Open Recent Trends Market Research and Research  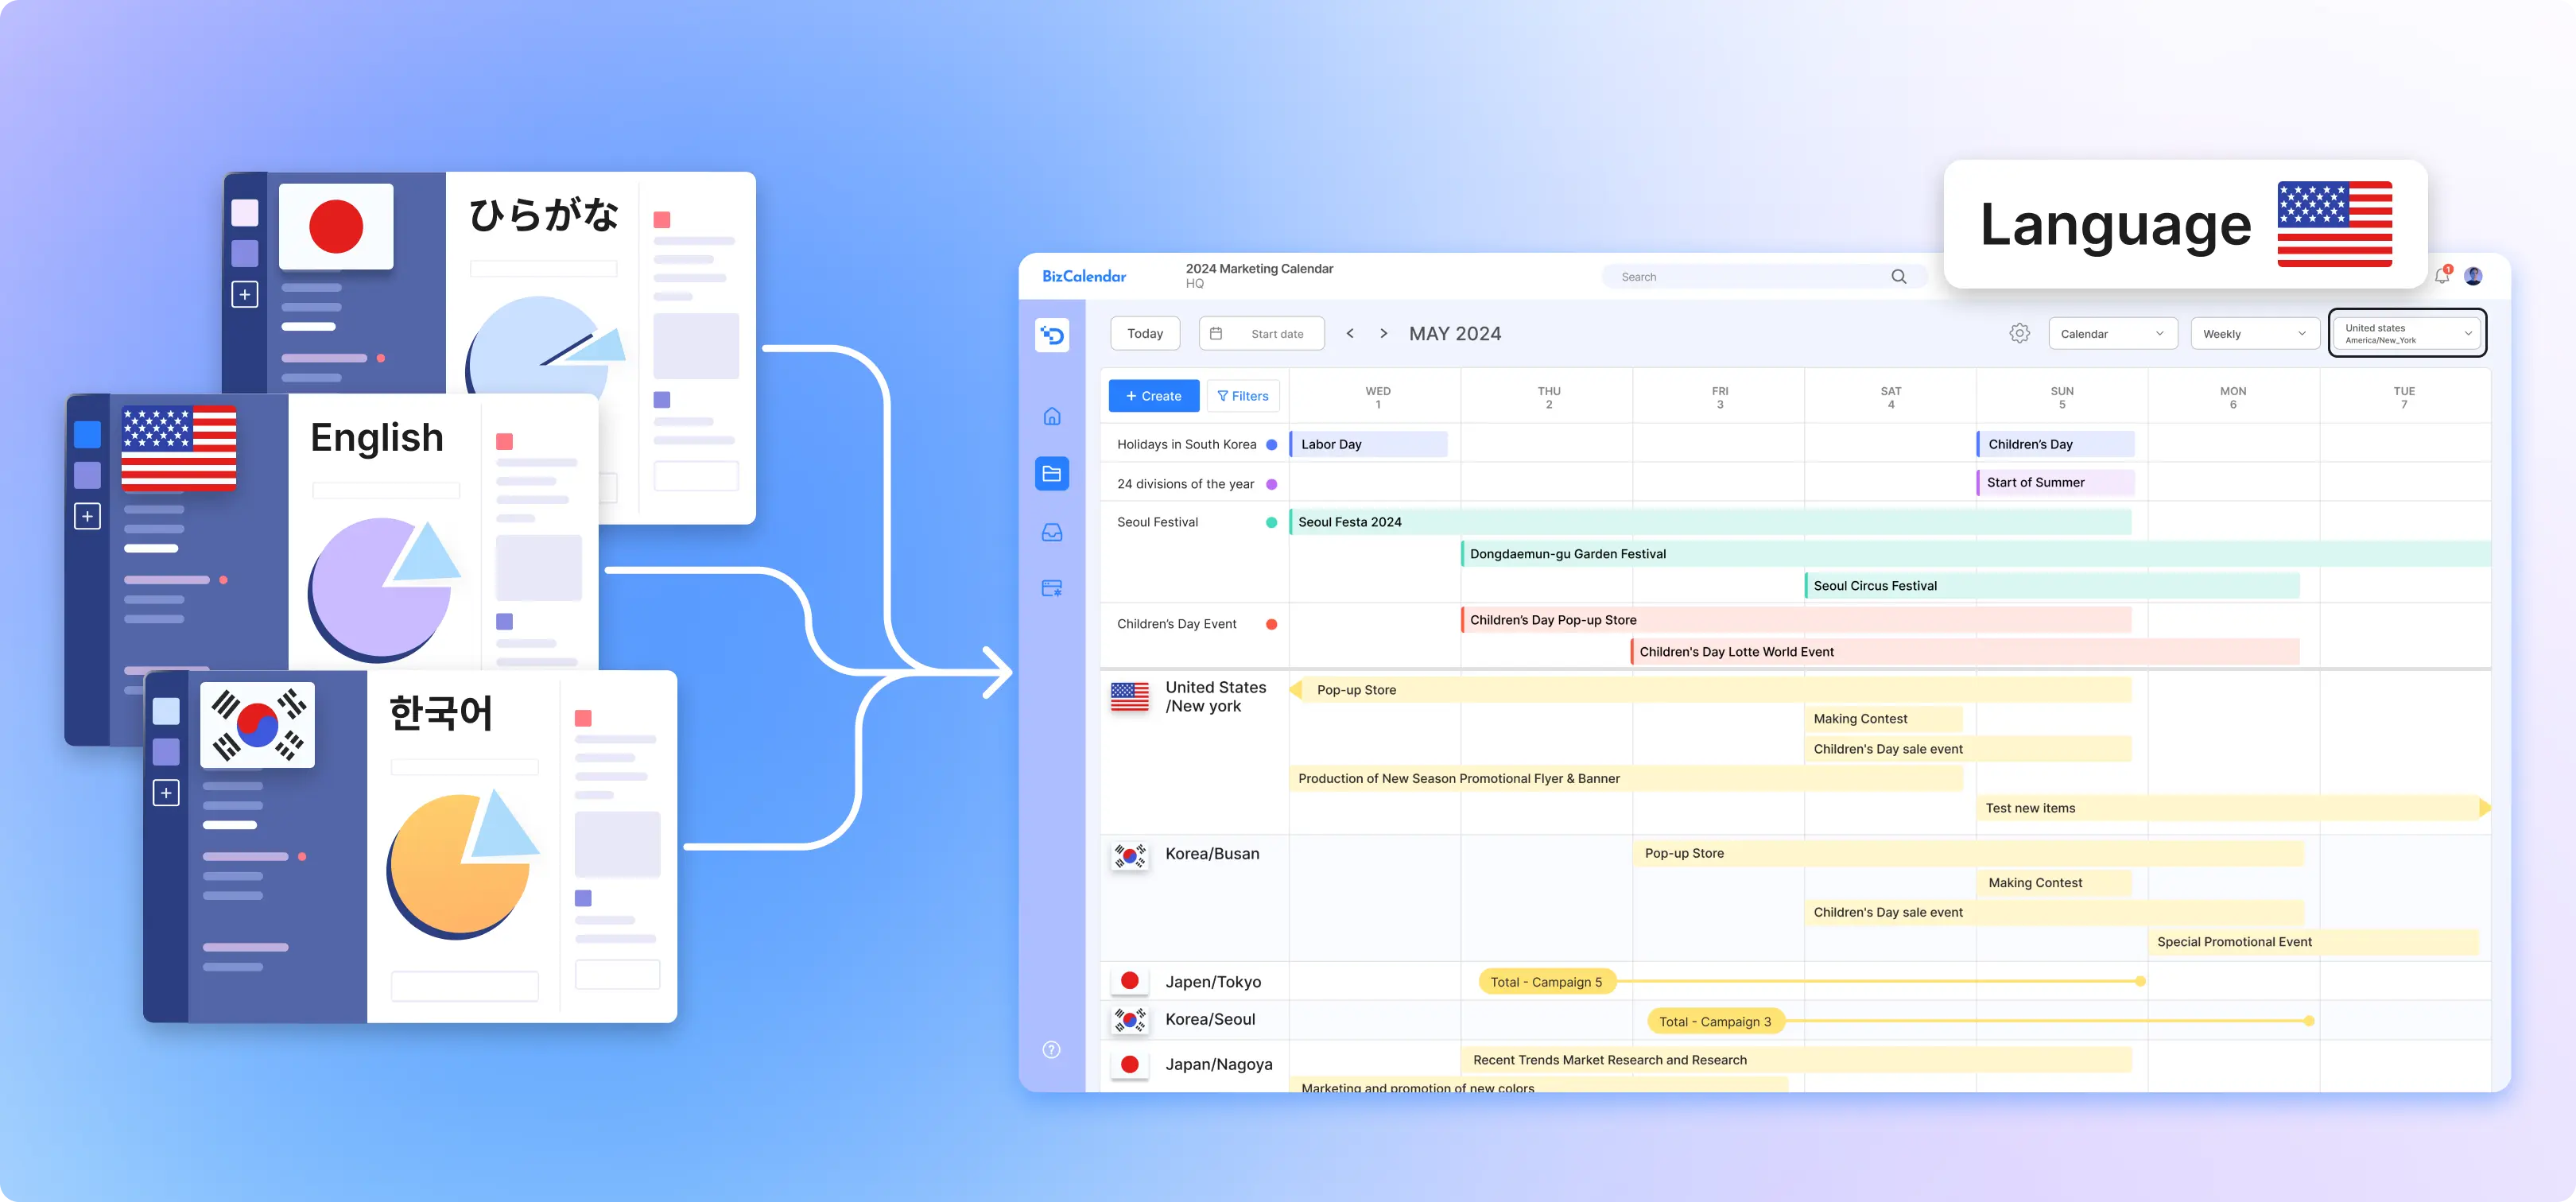tap(1796, 1060)
